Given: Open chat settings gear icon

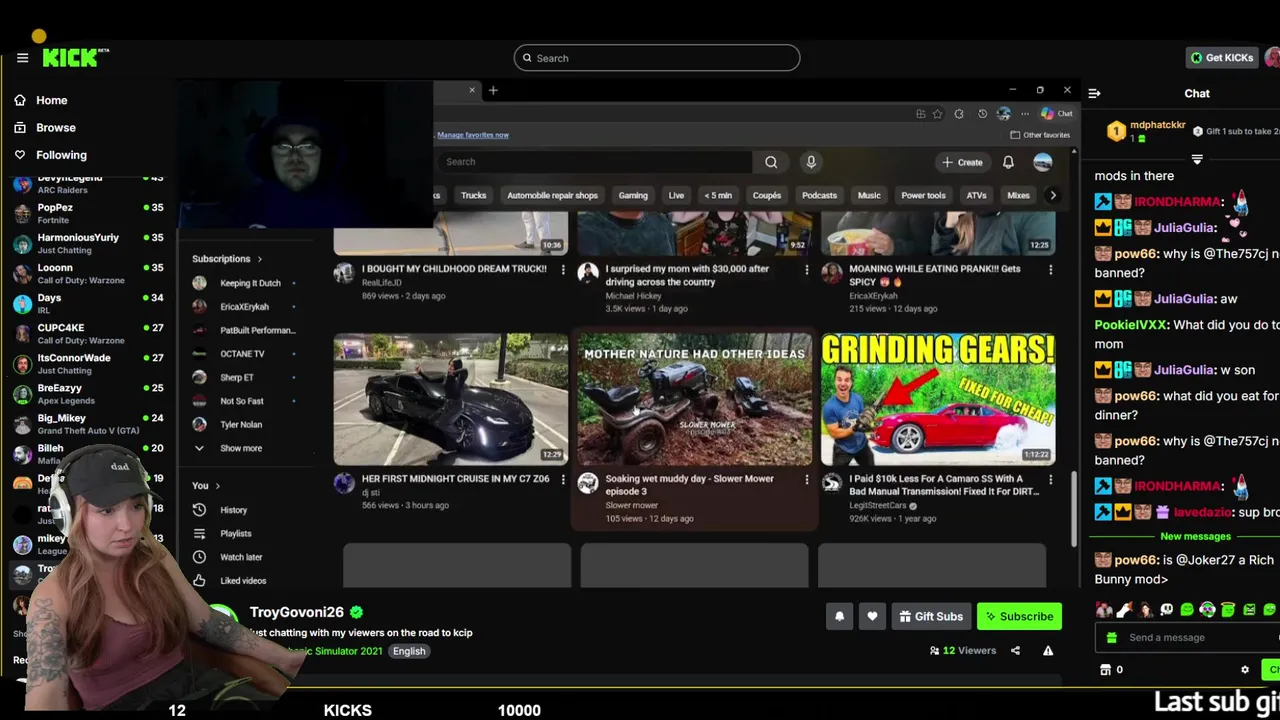Looking at the screenshot, I should click(x=1245, y=670).
